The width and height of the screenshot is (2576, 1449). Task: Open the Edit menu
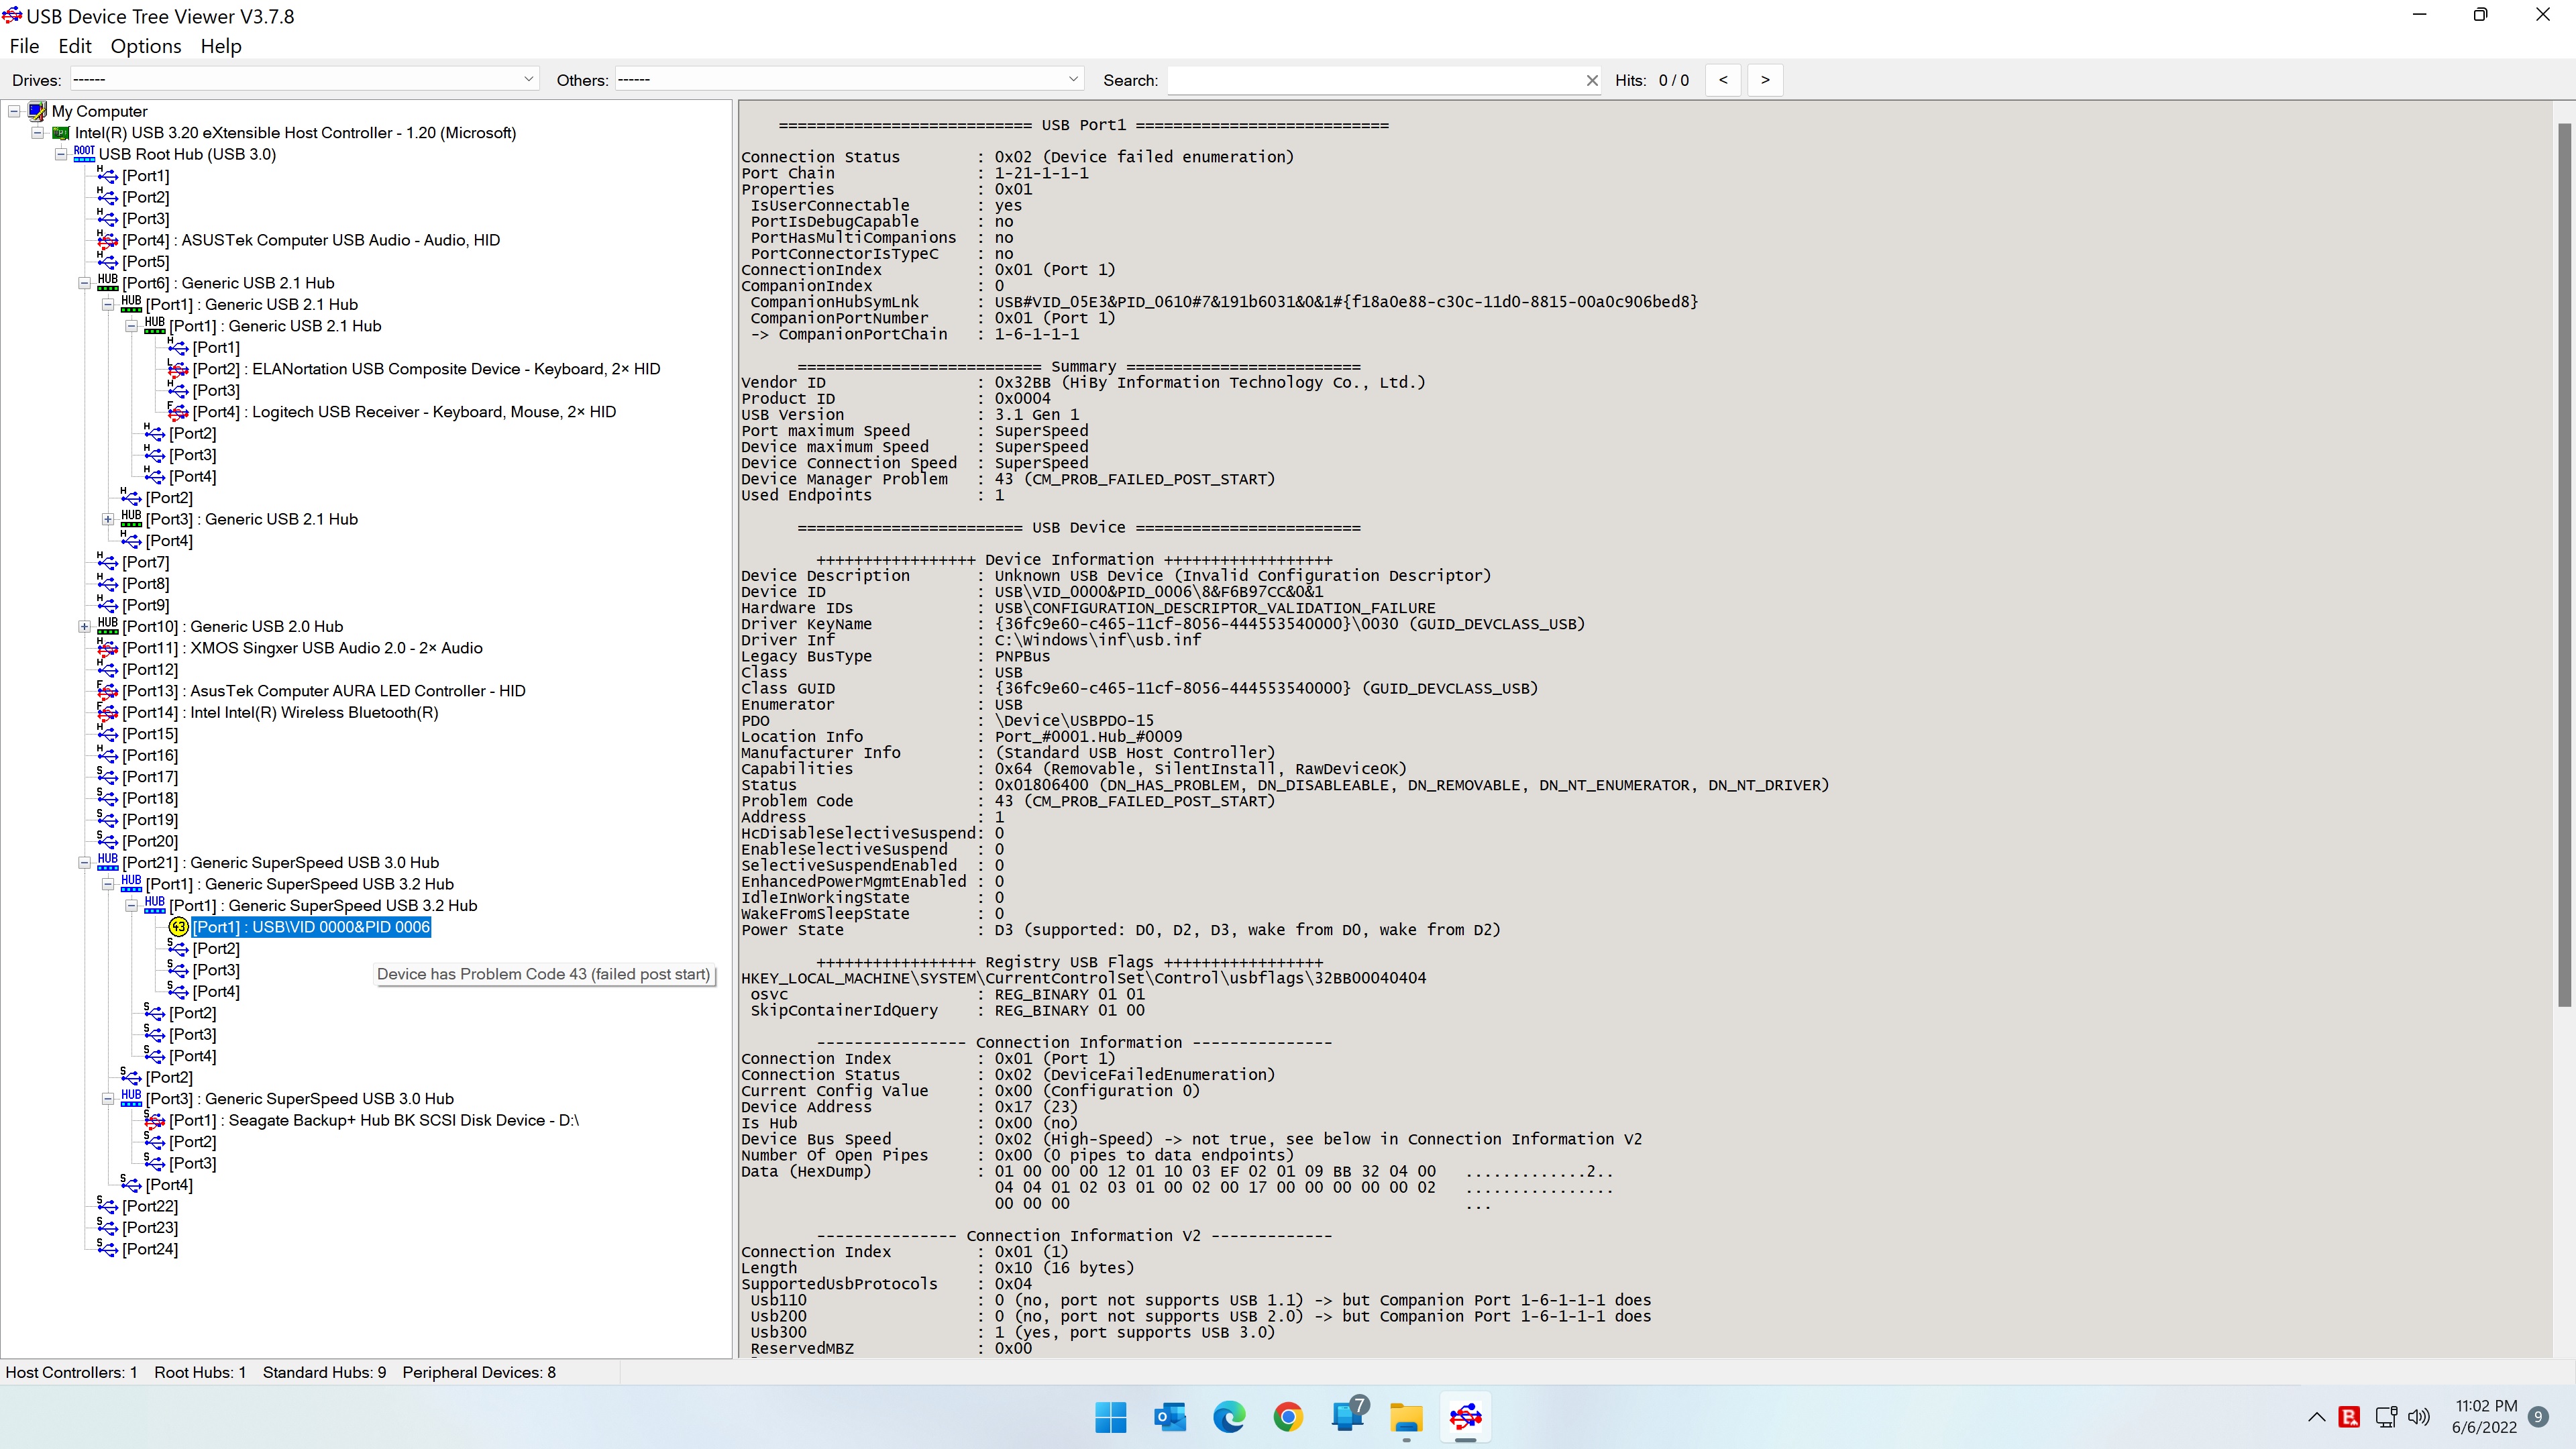(x=75, y=46)
